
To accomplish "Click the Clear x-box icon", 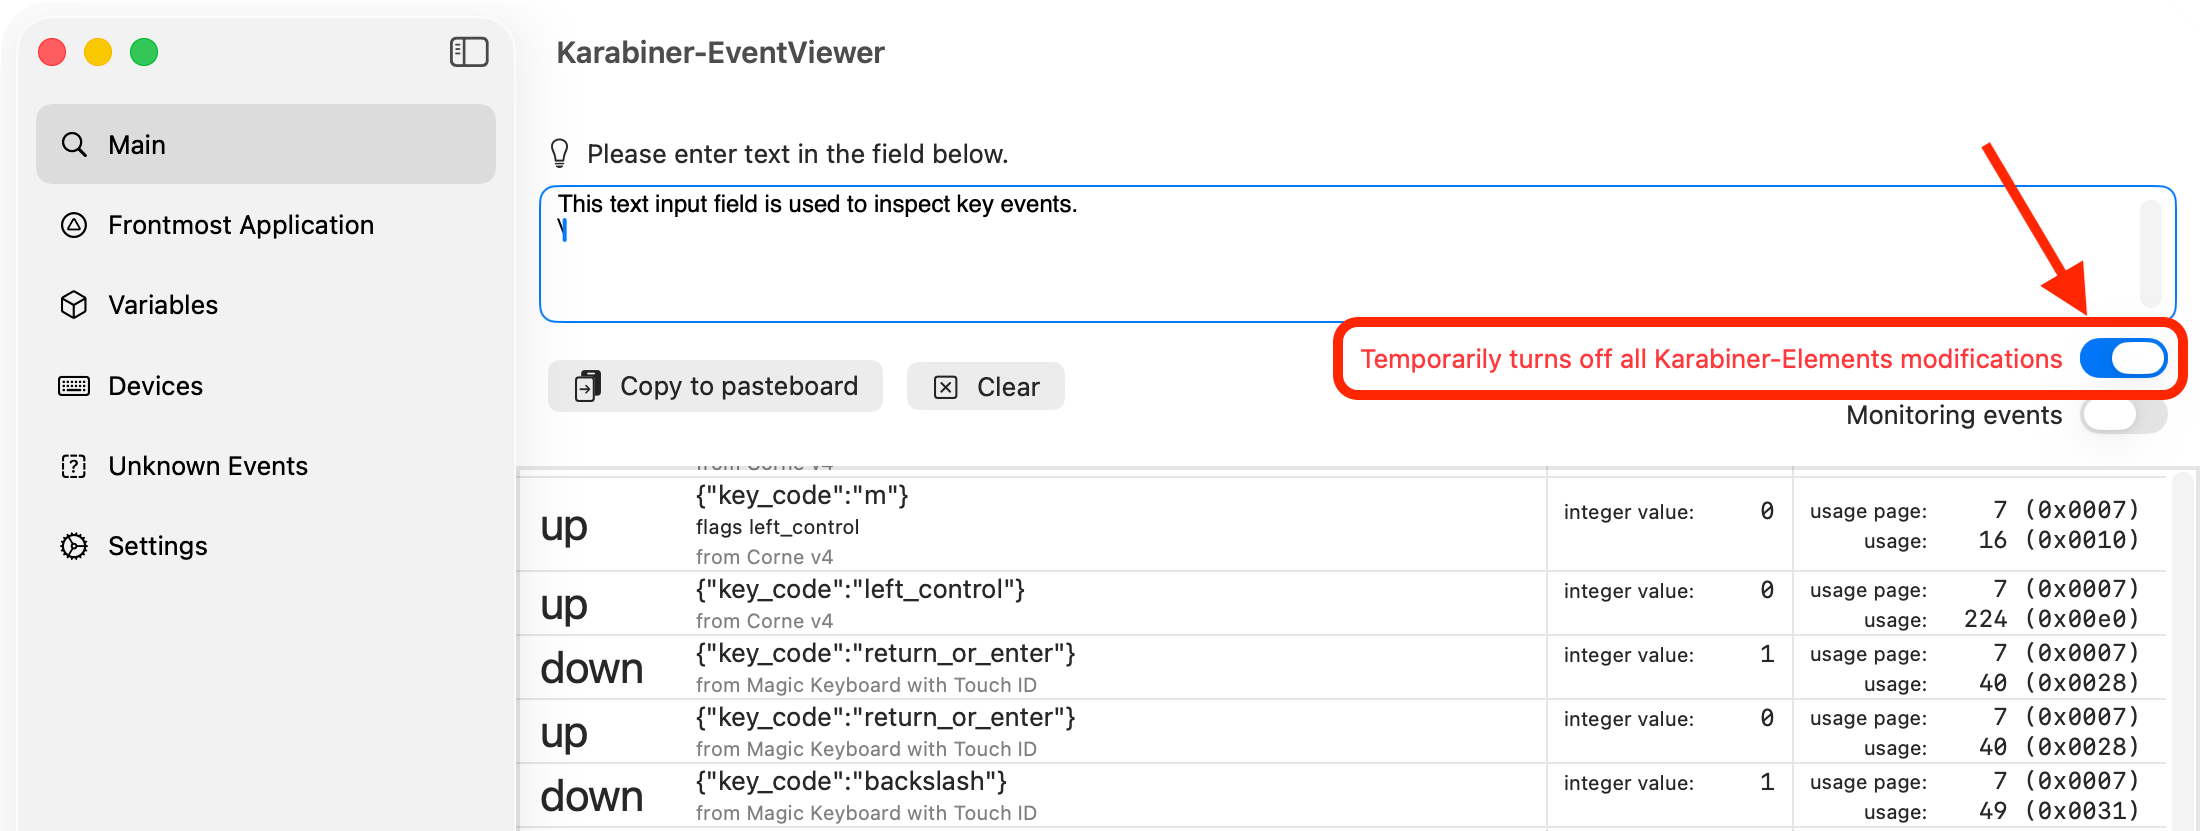I will pos(946,387).
